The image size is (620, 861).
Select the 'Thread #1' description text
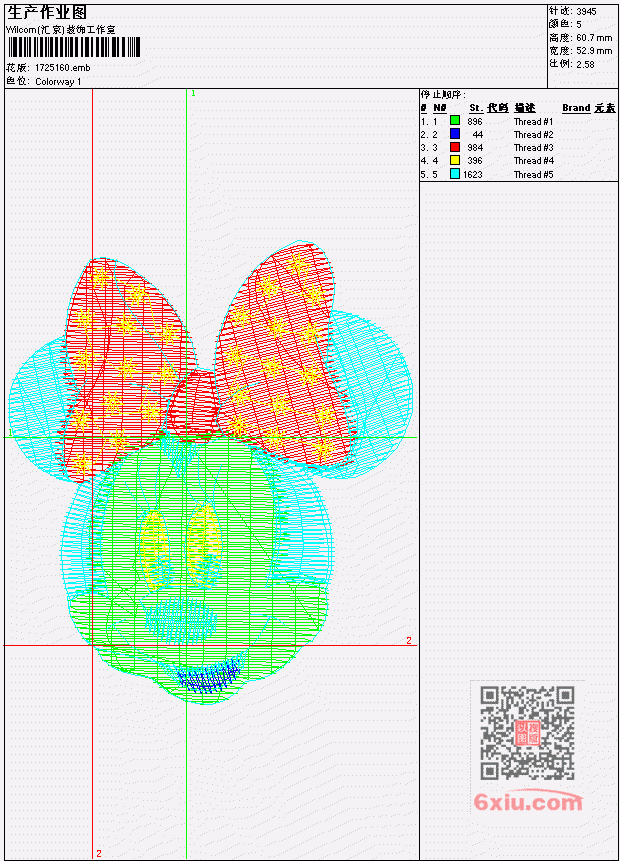pyautogui.click(x=533, y=121)
